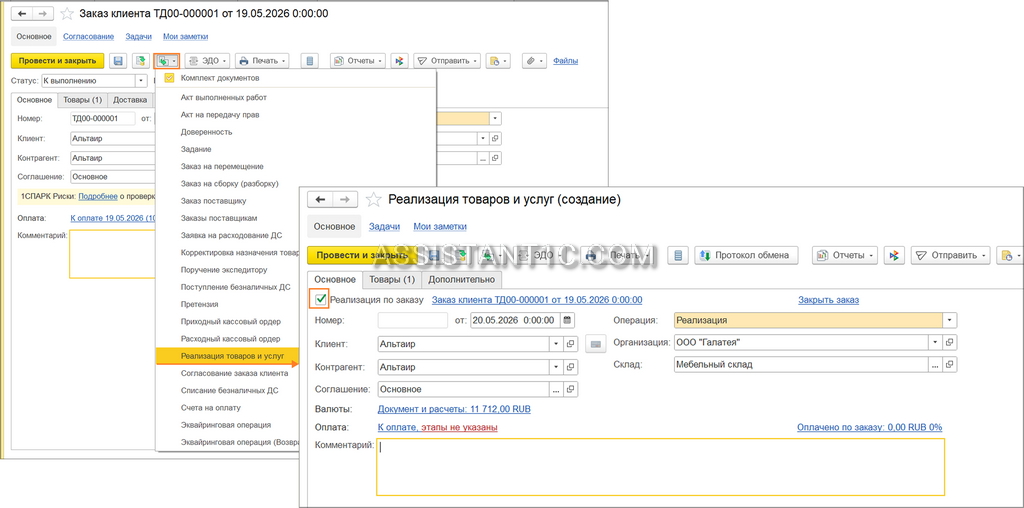1024x508 pixels.
Task: Star the Realization document as favorite
Action: point(373,199)
